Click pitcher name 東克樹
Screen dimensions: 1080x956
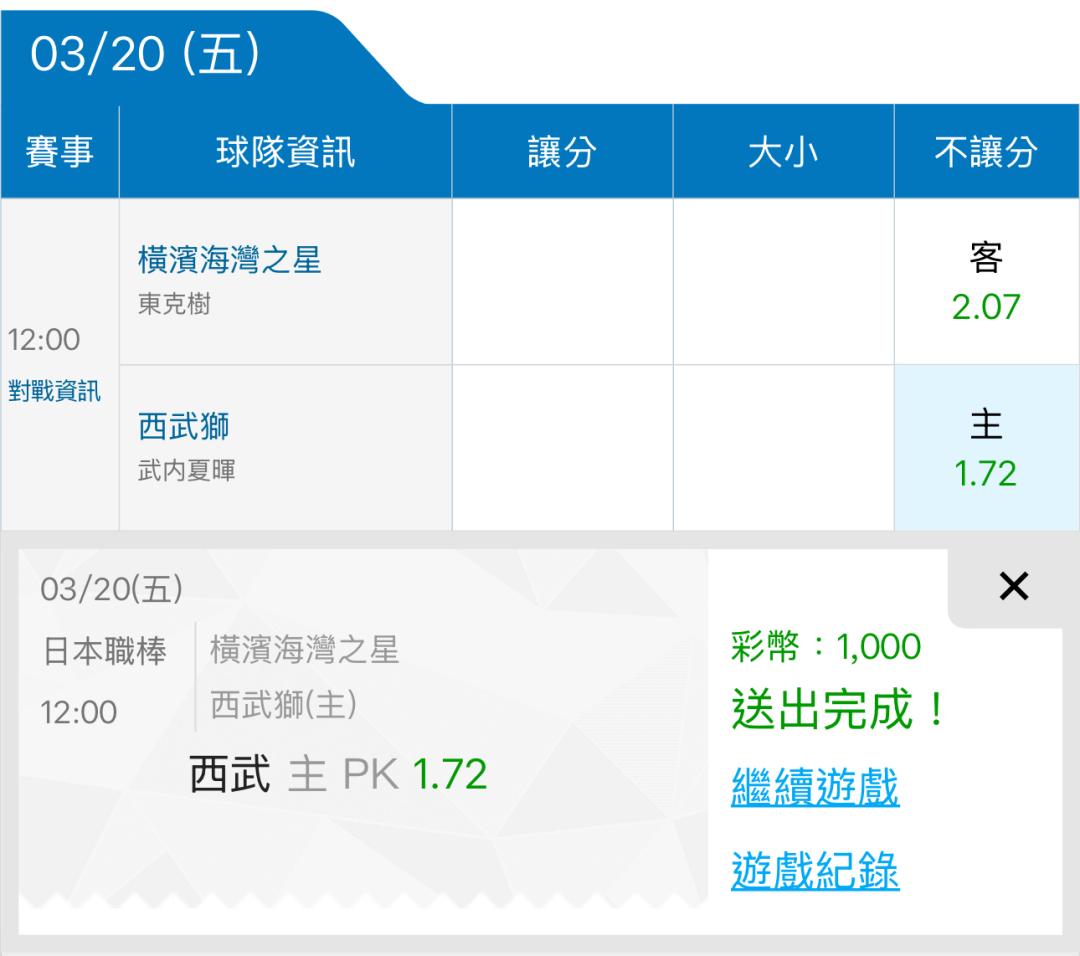174,304
